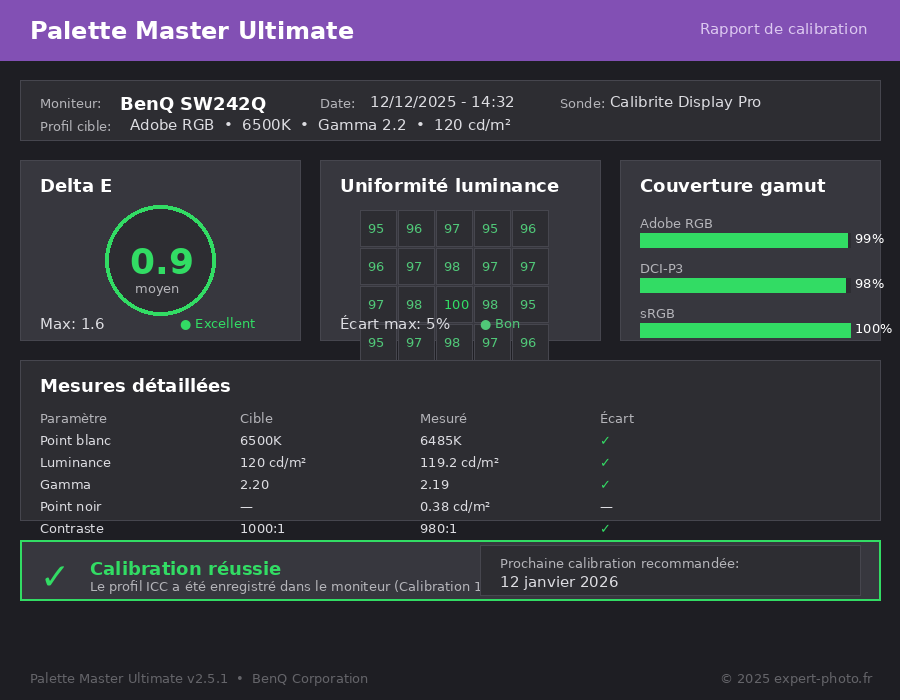900x700 pixels.
Task: Click the Écart column header
Action: point(616,419)
